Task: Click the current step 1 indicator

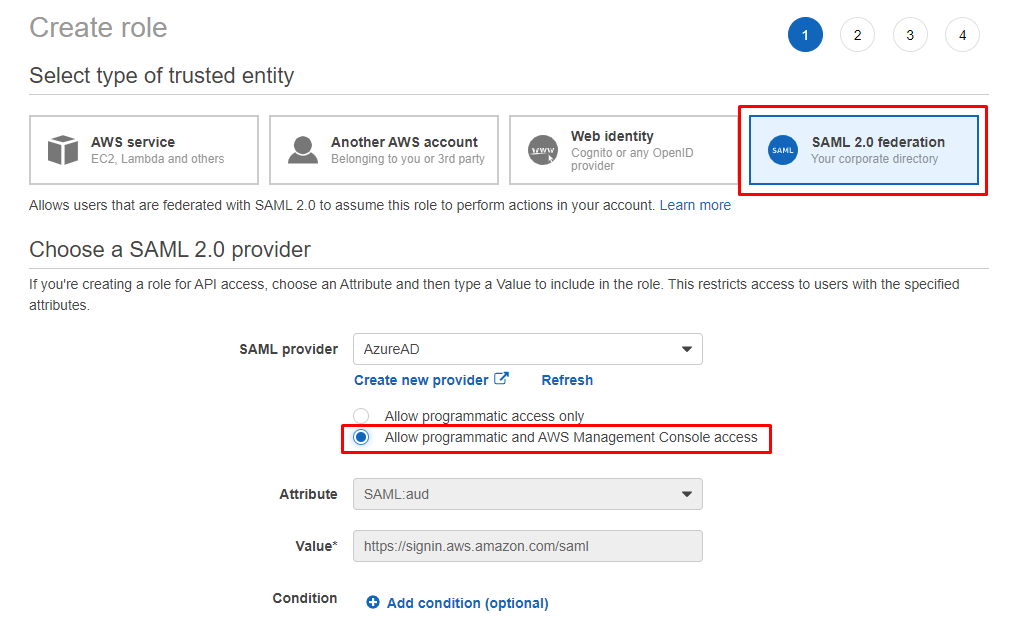Action: tap(805, 35)
